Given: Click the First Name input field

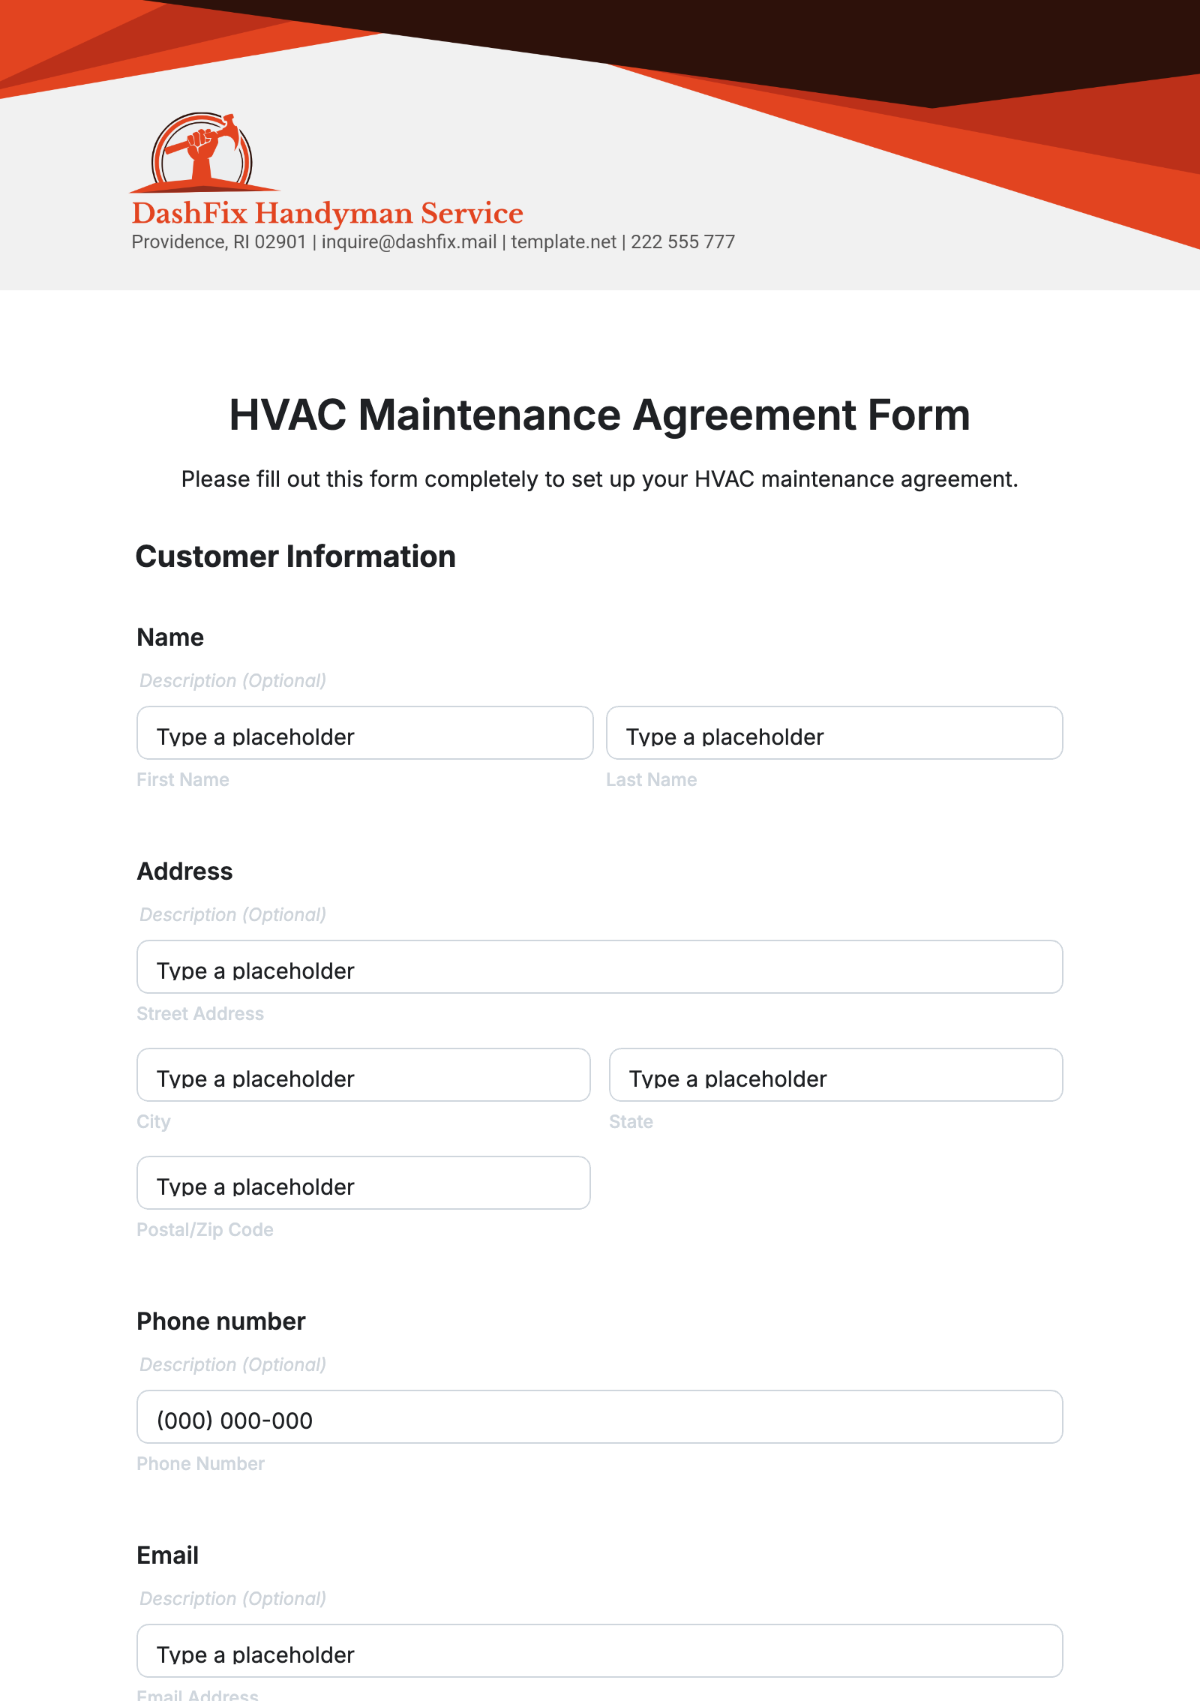Looking at the screenshot, I should [x=365, y=733].
